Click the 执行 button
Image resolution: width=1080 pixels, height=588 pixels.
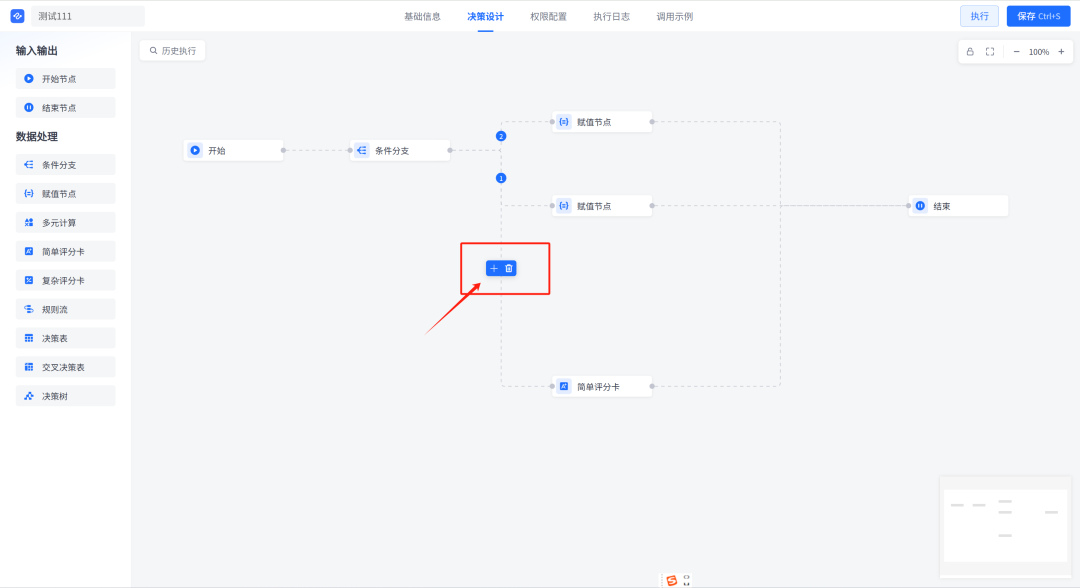[x=979, y=16]
